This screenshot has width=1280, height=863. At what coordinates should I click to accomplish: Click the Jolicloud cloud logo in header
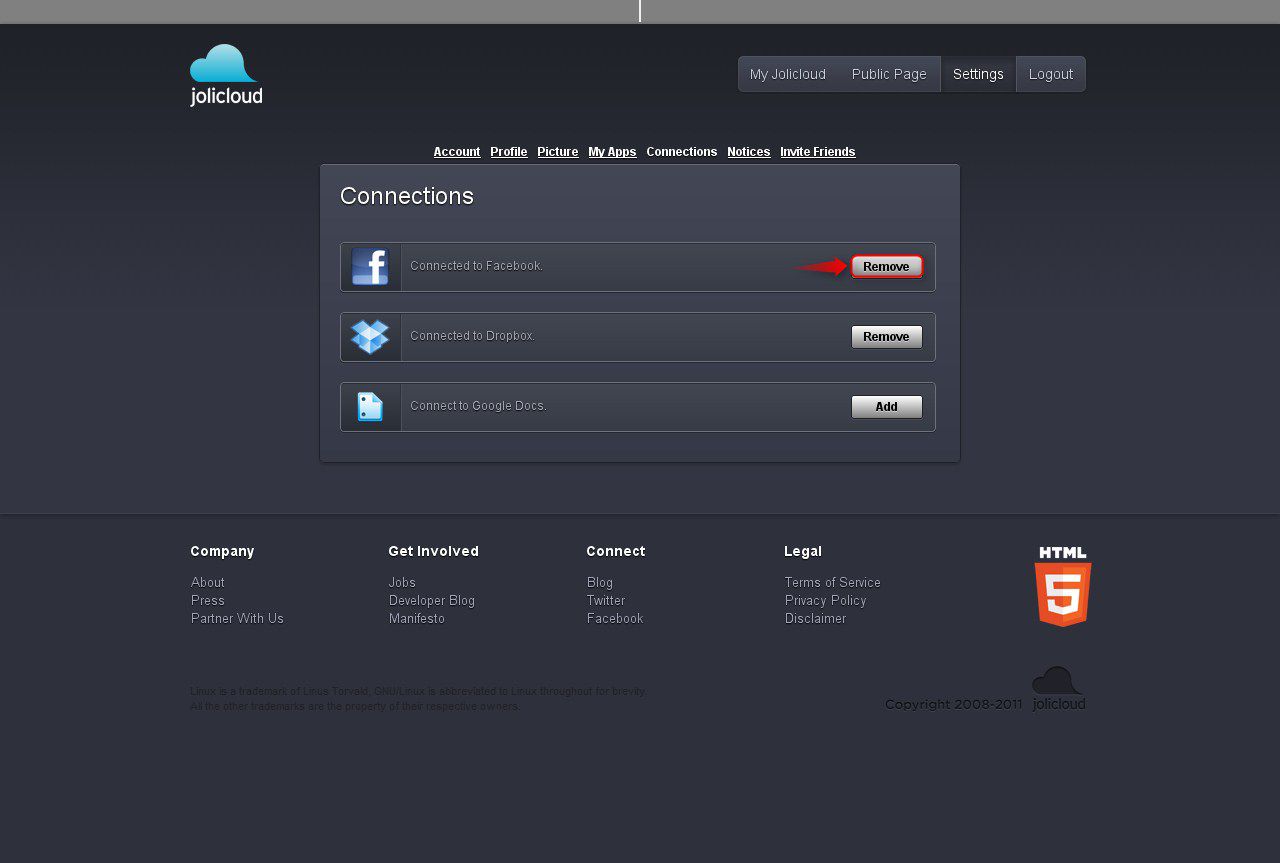226,75
